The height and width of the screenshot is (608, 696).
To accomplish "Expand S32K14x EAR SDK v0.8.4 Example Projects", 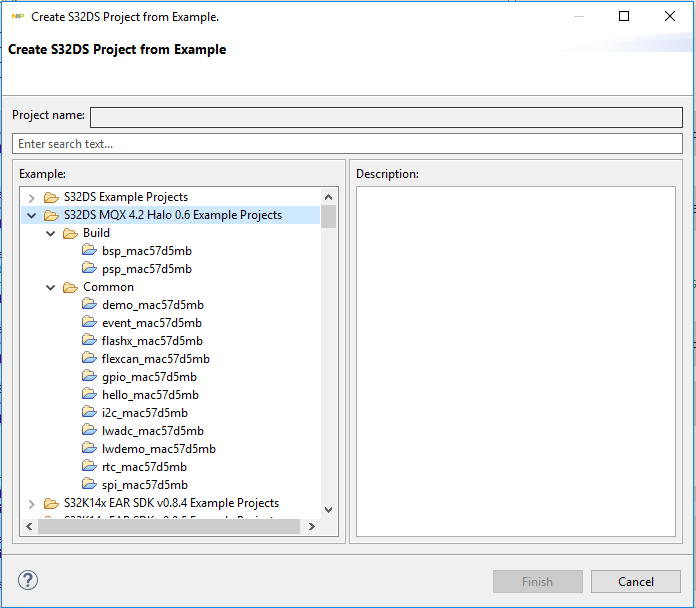I will [32, 504].
